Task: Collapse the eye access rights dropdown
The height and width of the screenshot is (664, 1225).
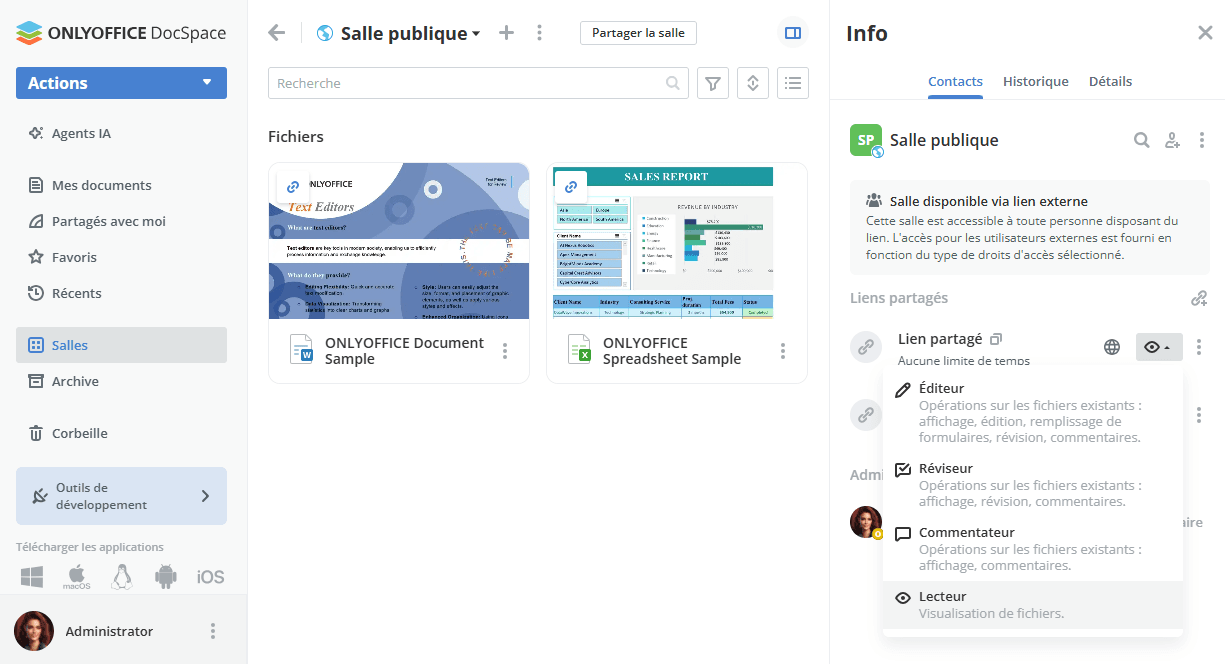Action: point(1158,347)
